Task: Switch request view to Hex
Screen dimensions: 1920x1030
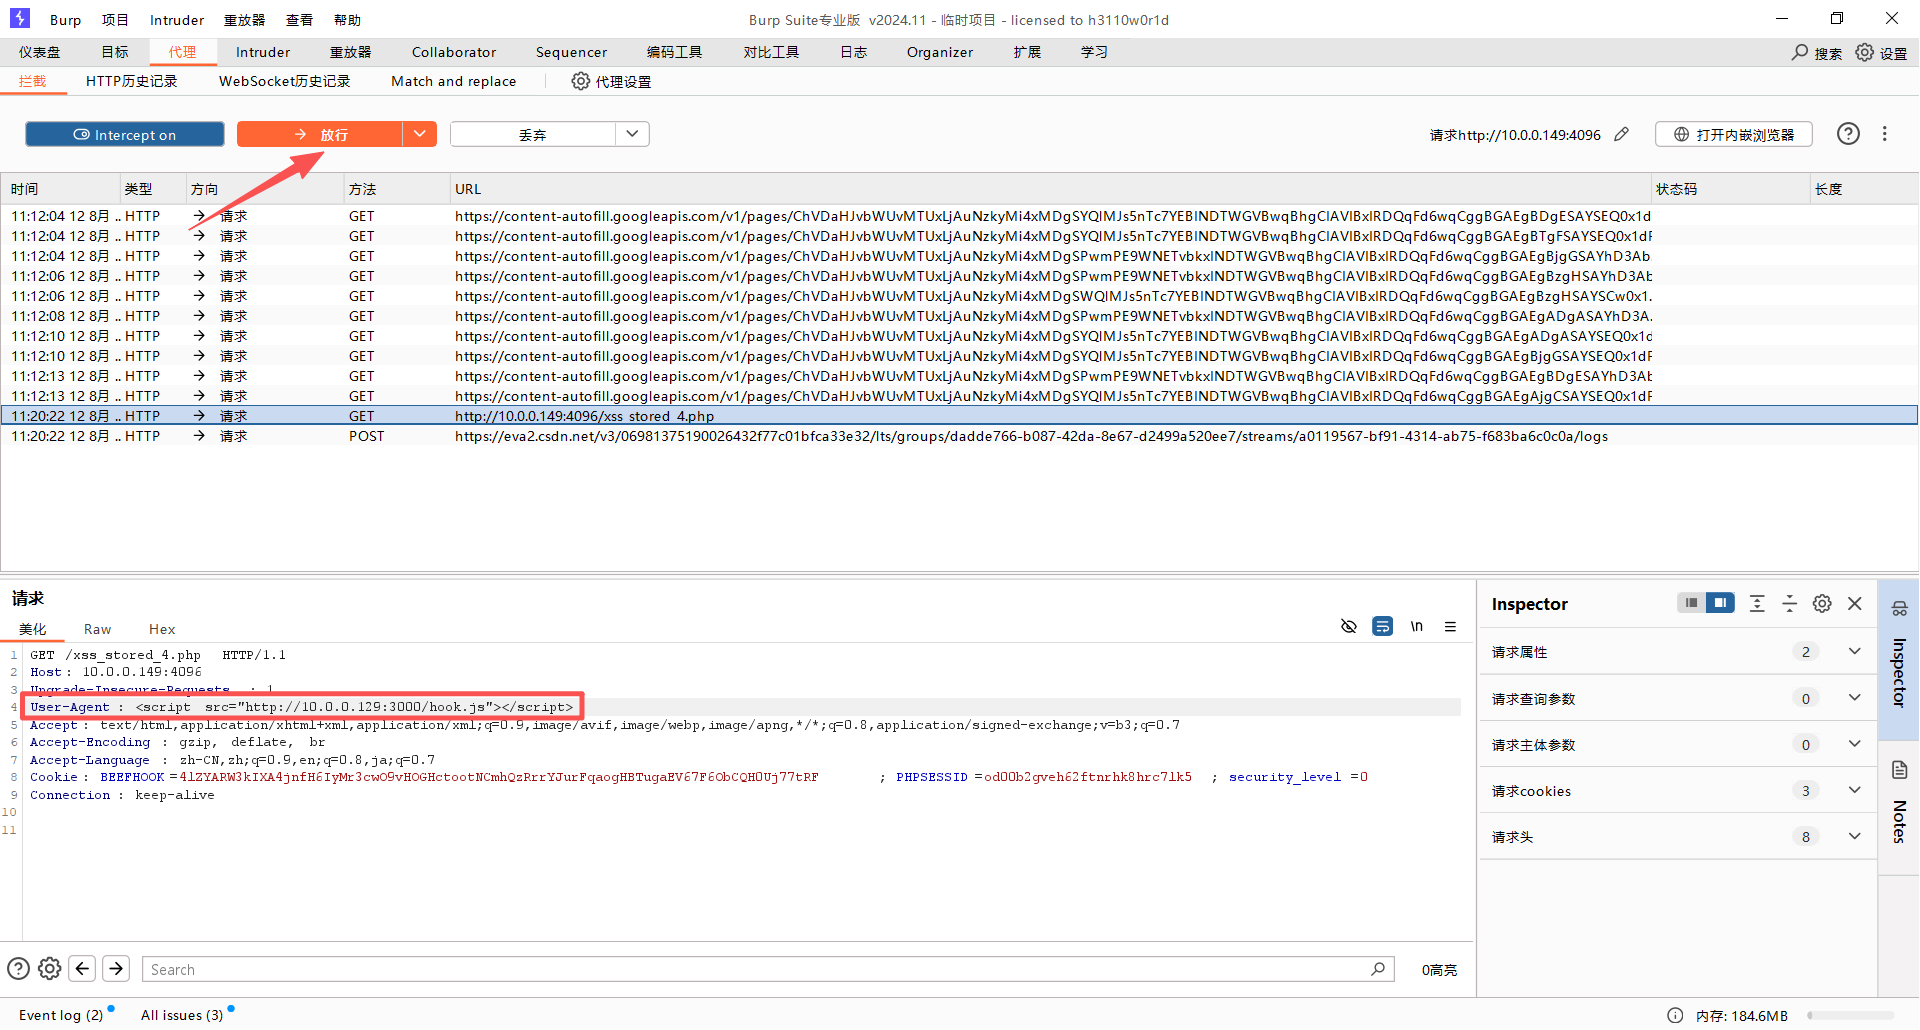Action: 162,629
